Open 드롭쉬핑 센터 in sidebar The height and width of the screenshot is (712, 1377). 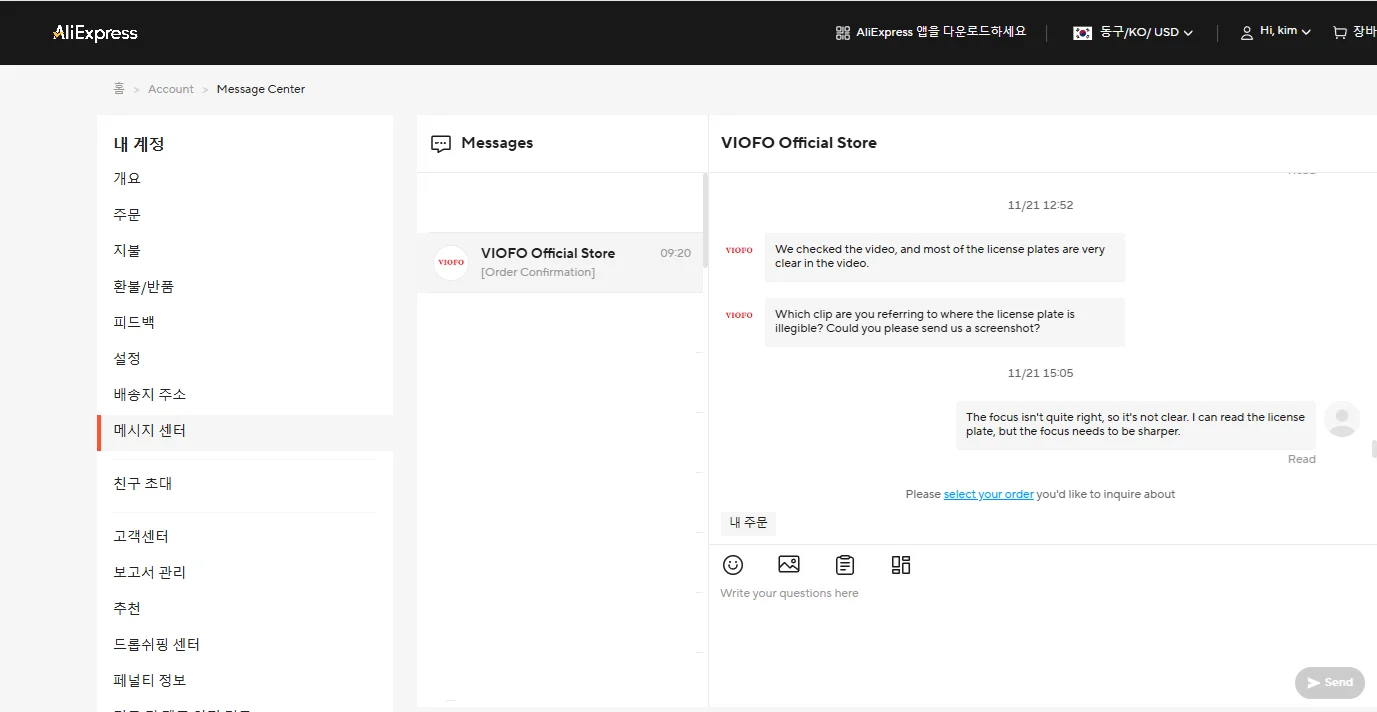tap(157, 644)
